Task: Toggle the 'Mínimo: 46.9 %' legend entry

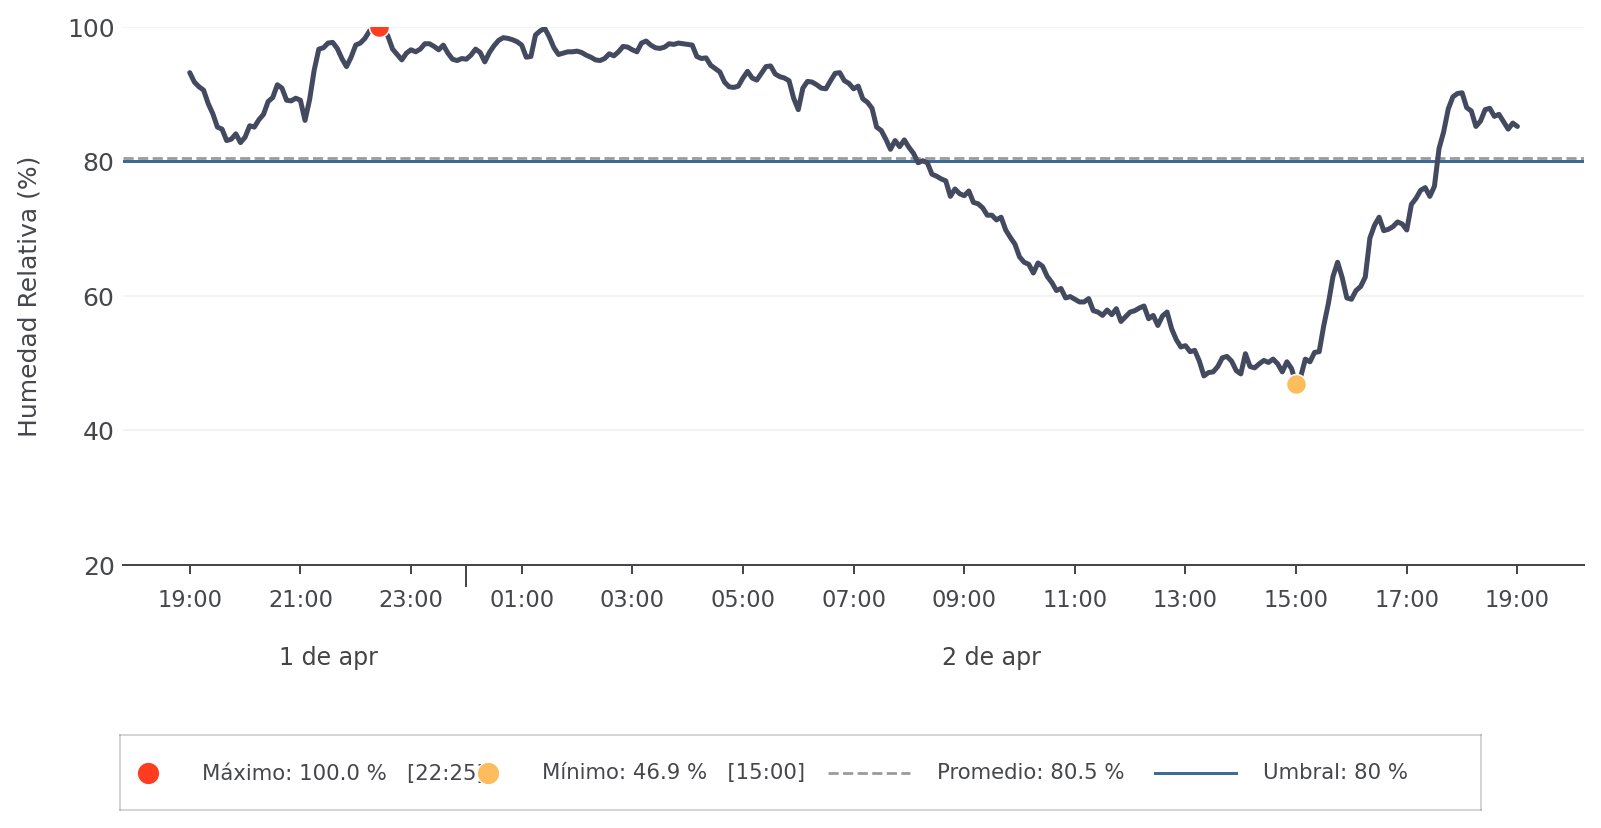Action: (624, 773)
